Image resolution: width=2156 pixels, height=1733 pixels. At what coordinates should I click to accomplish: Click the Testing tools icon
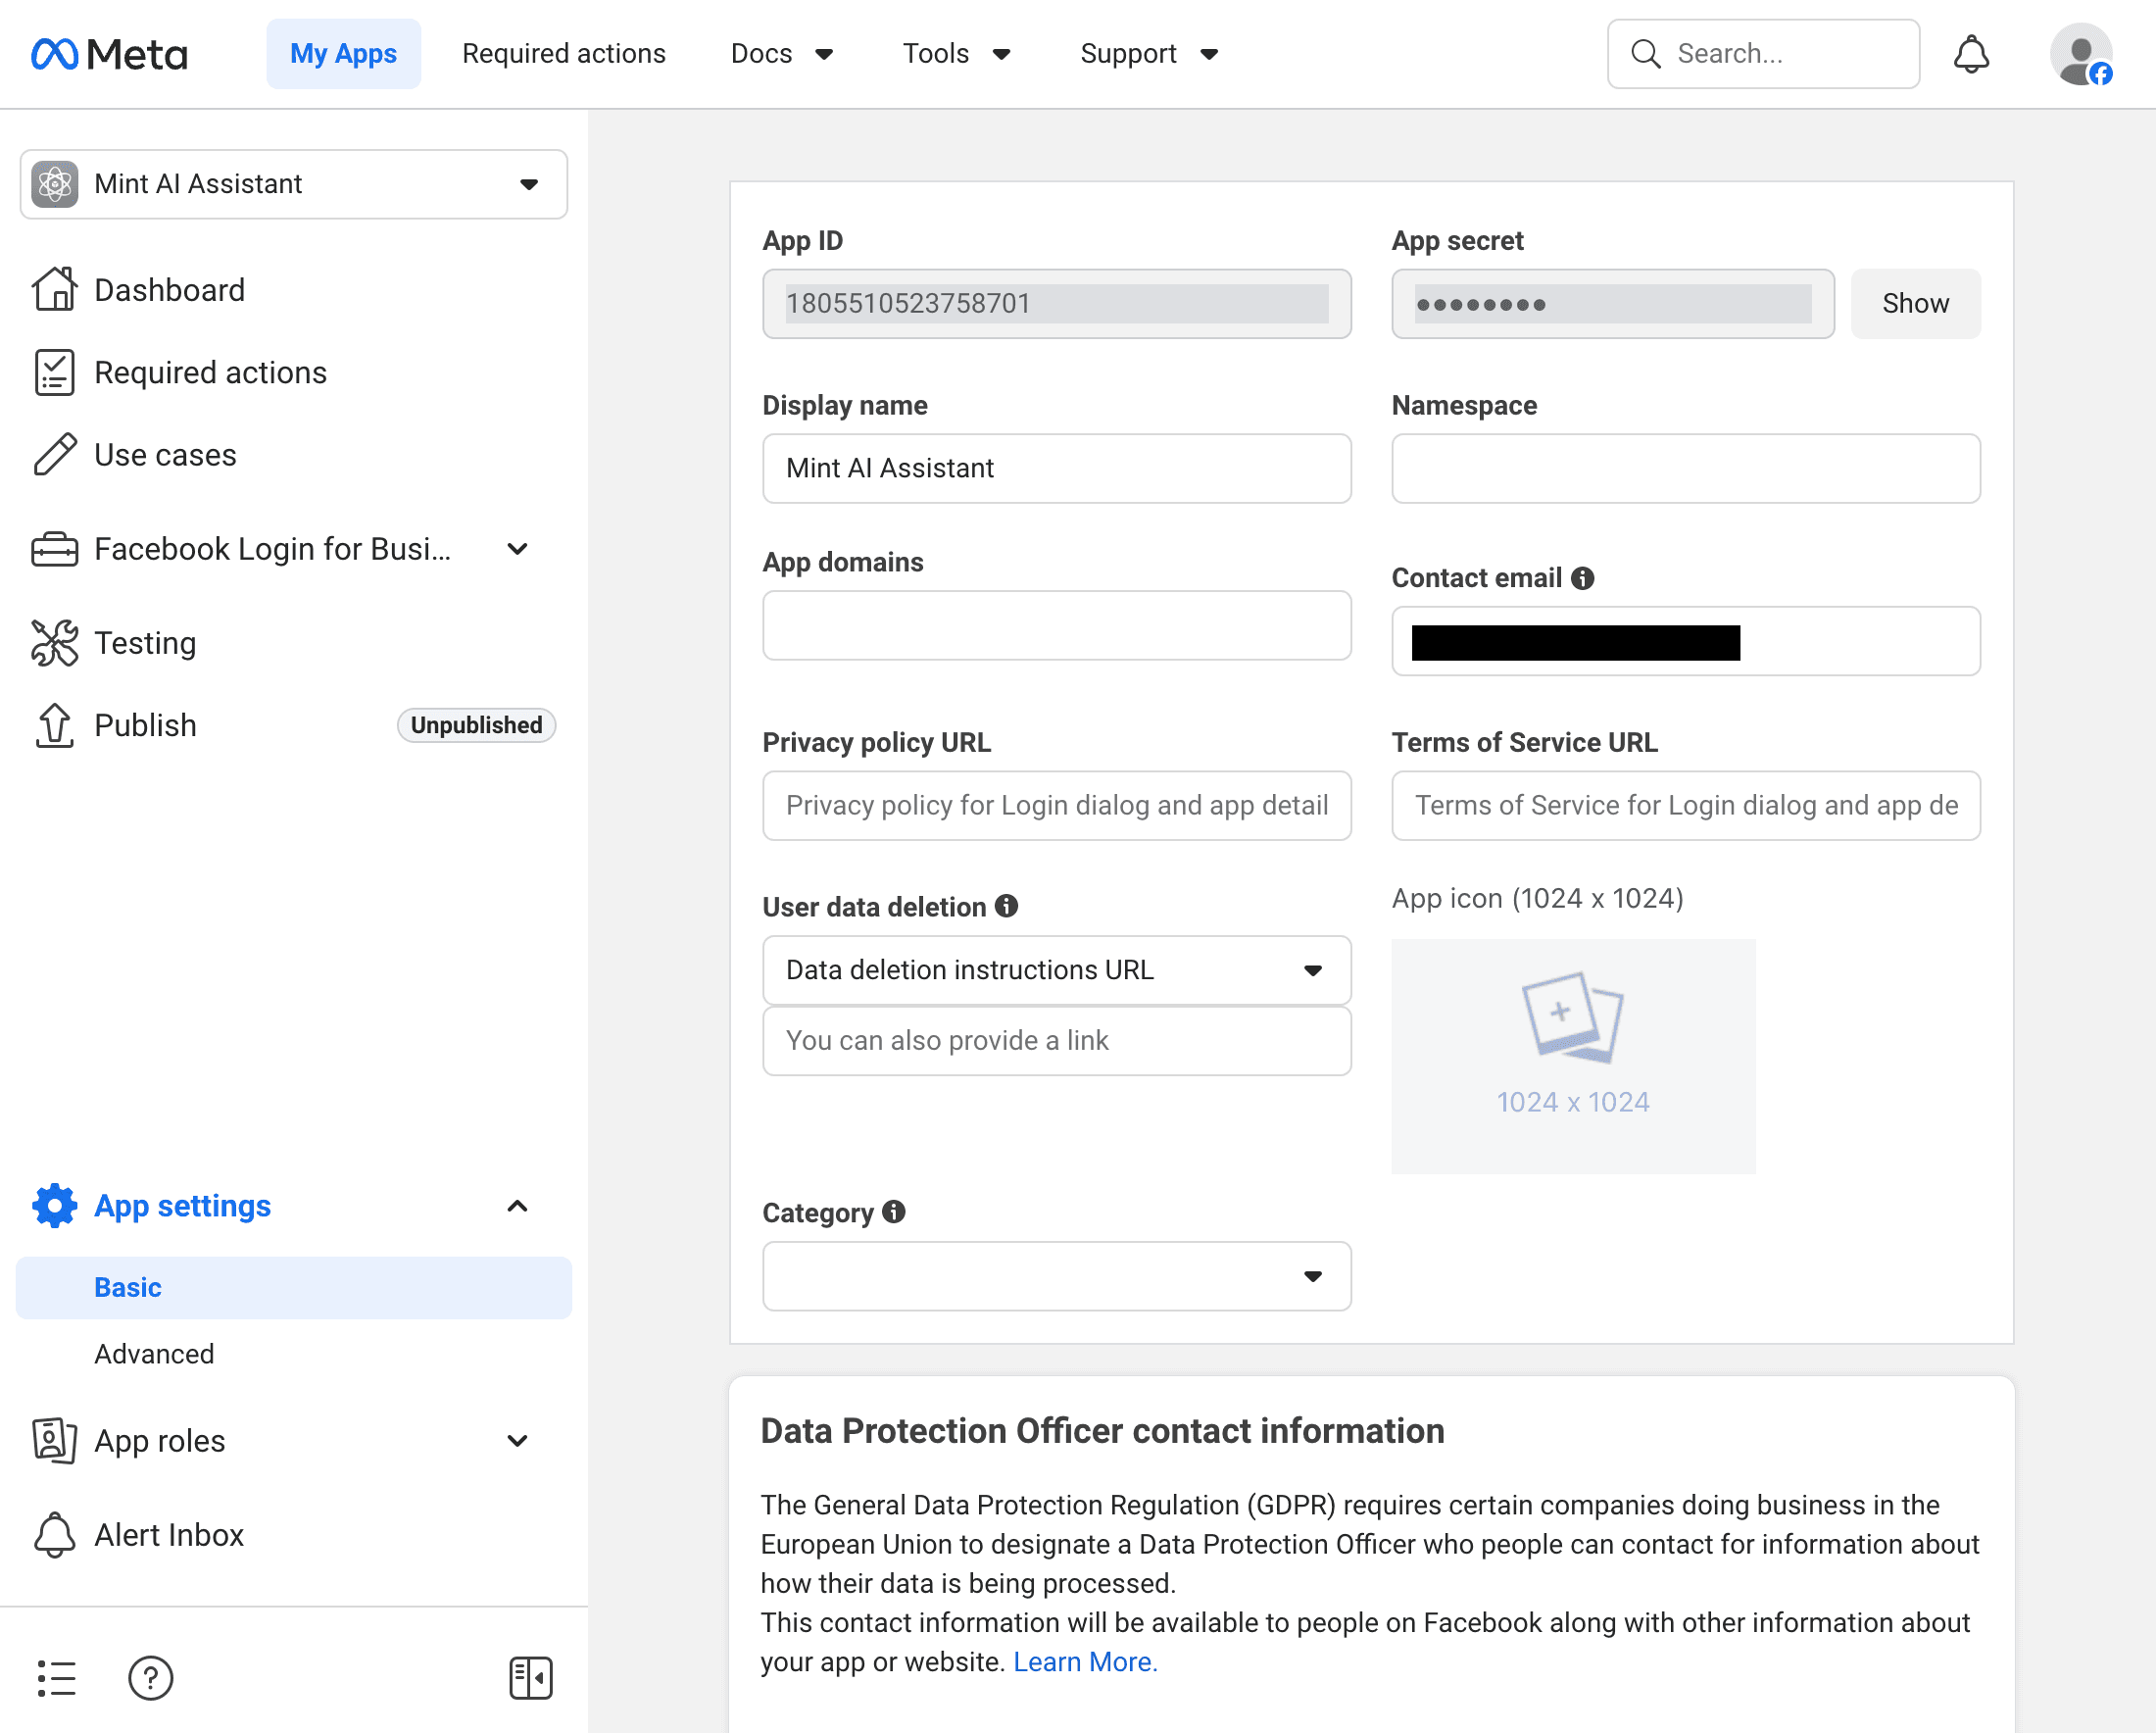click(x=54, y=643)
